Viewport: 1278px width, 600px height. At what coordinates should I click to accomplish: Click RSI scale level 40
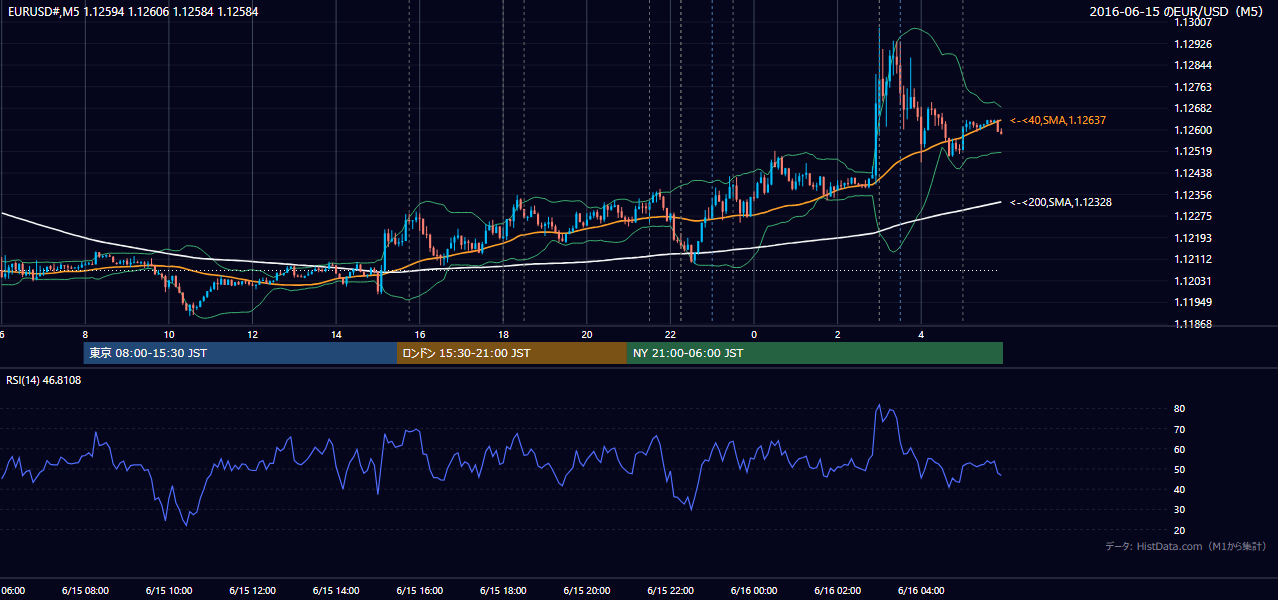tap(1180, 489)
